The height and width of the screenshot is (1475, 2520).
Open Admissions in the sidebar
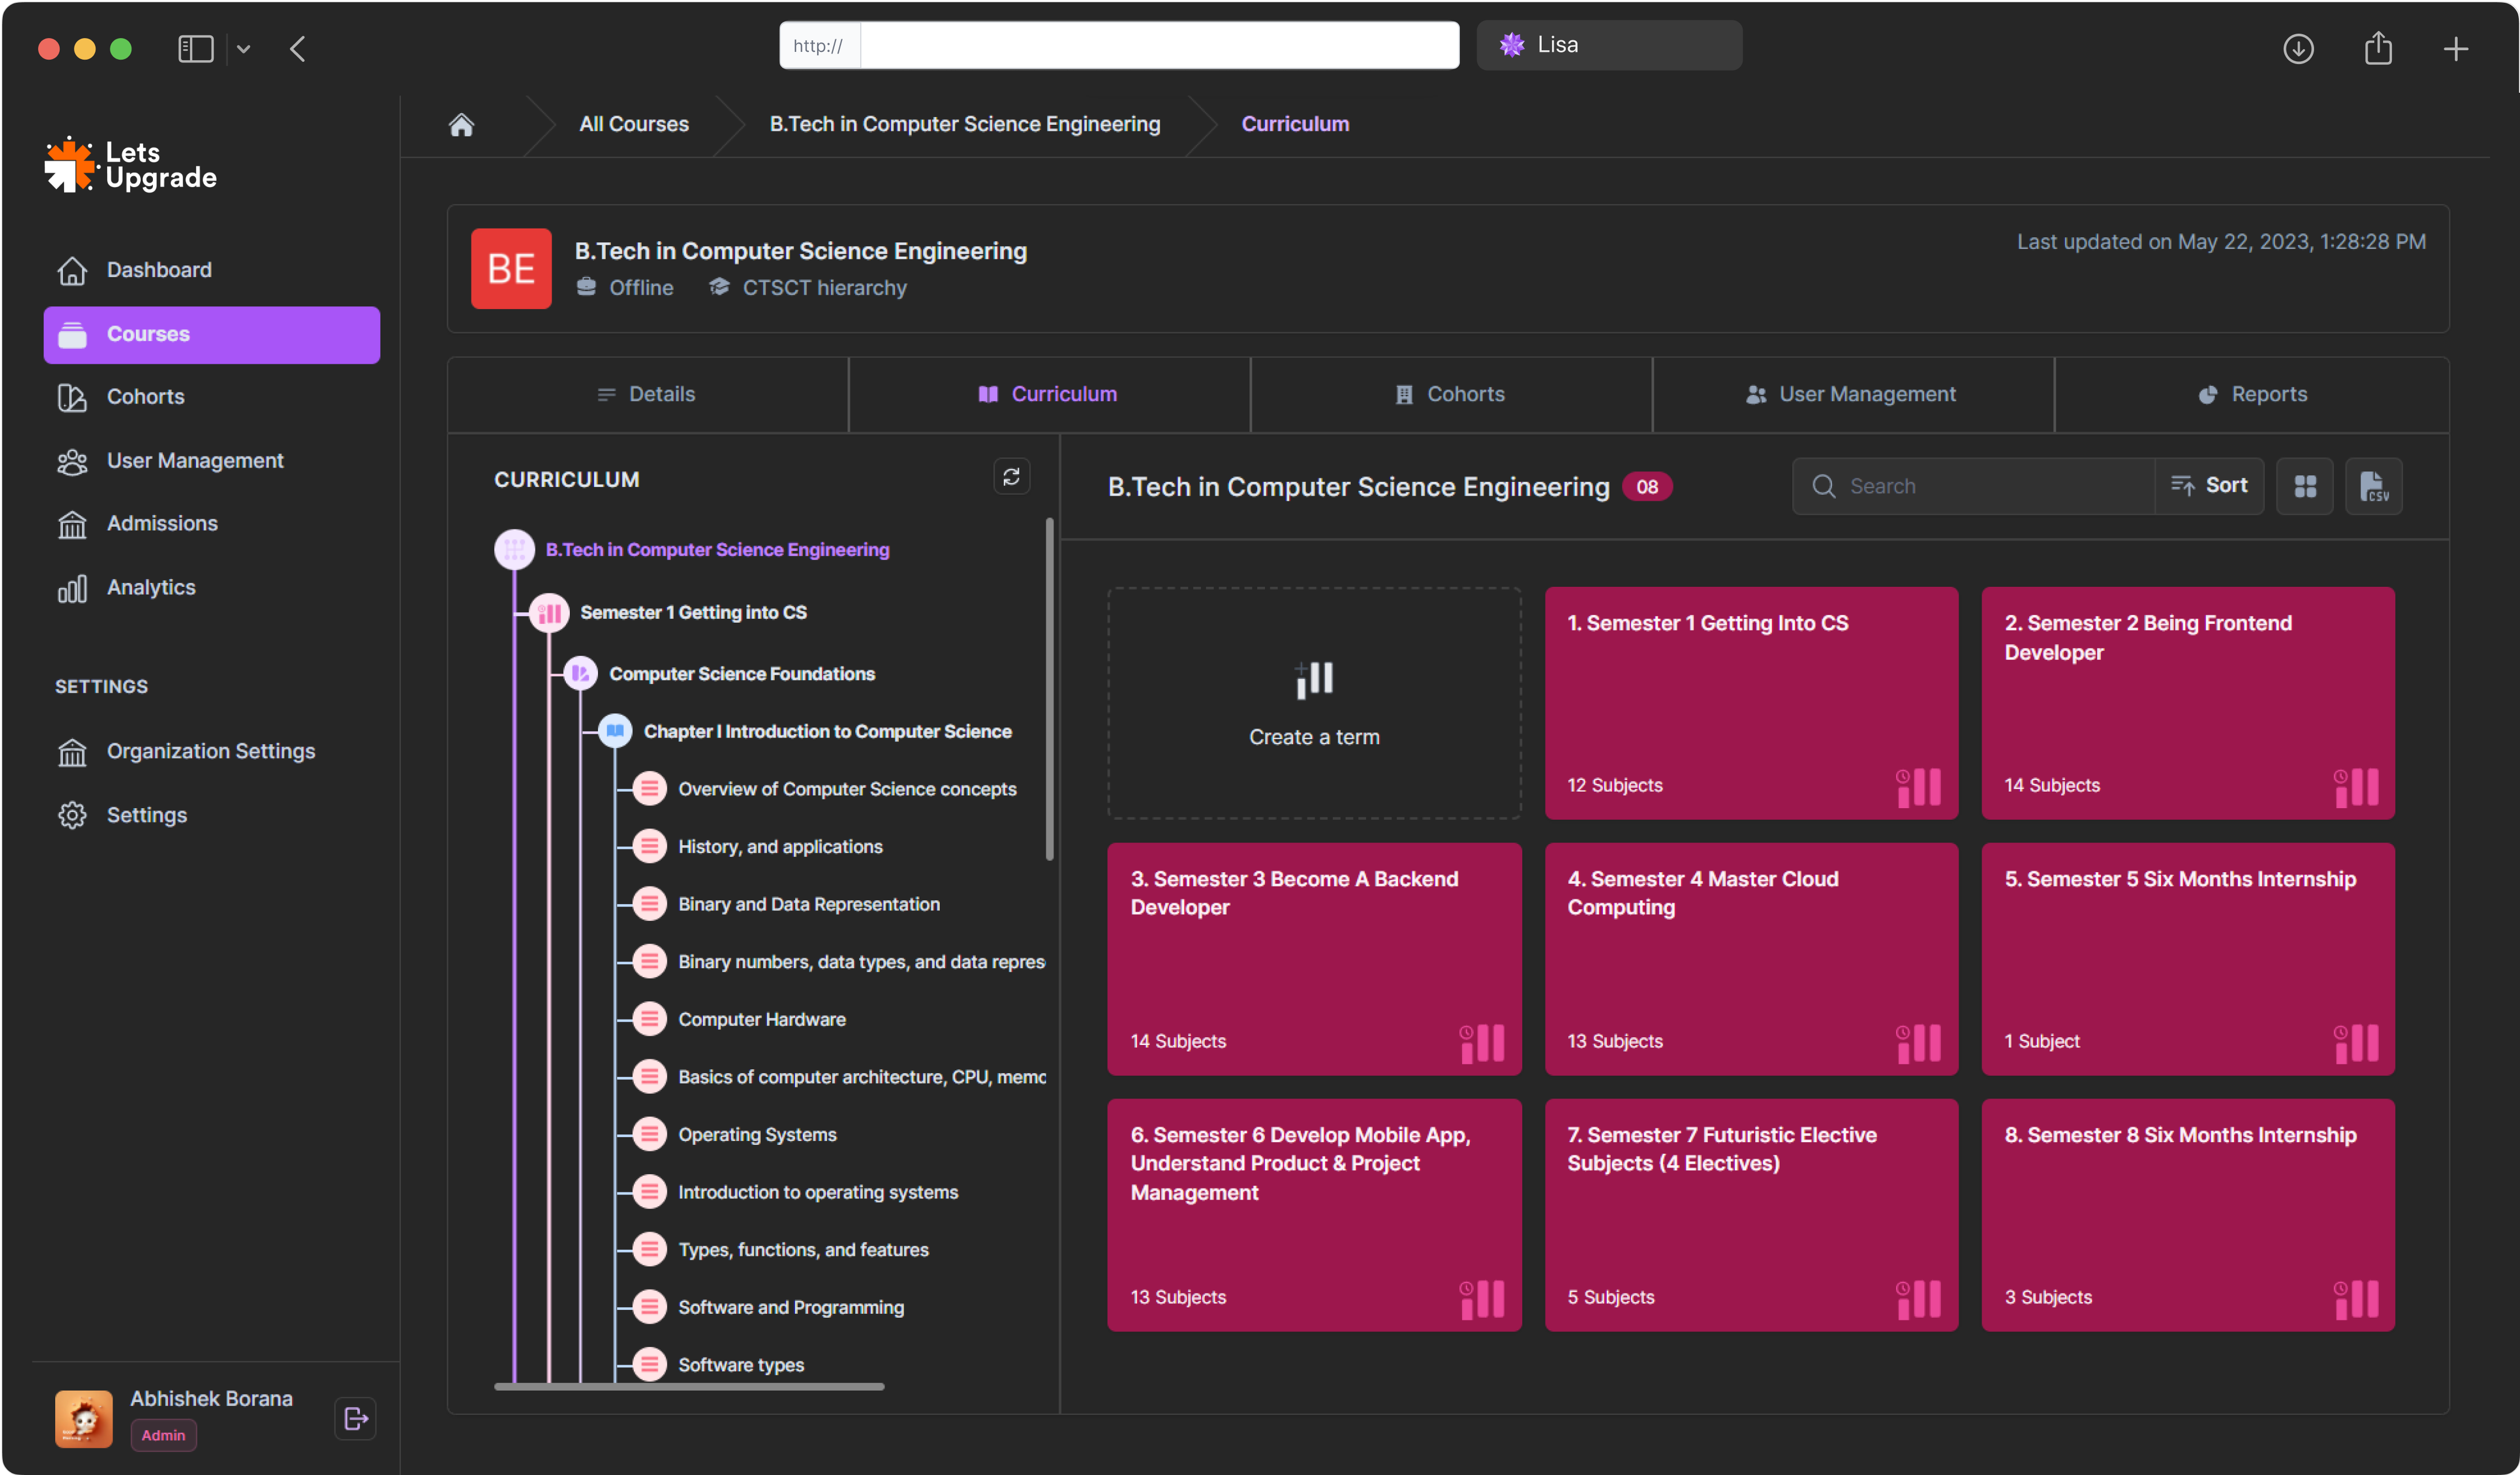(x=161, y=523)
